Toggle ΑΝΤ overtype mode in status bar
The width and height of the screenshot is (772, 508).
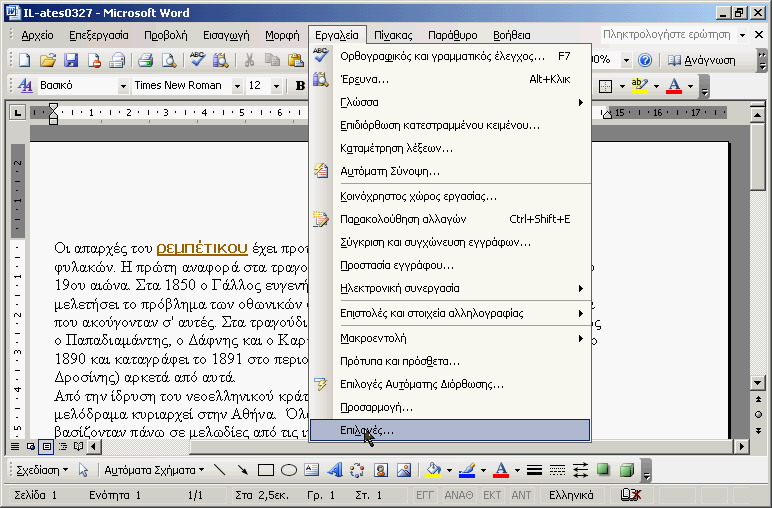point(521,495)
